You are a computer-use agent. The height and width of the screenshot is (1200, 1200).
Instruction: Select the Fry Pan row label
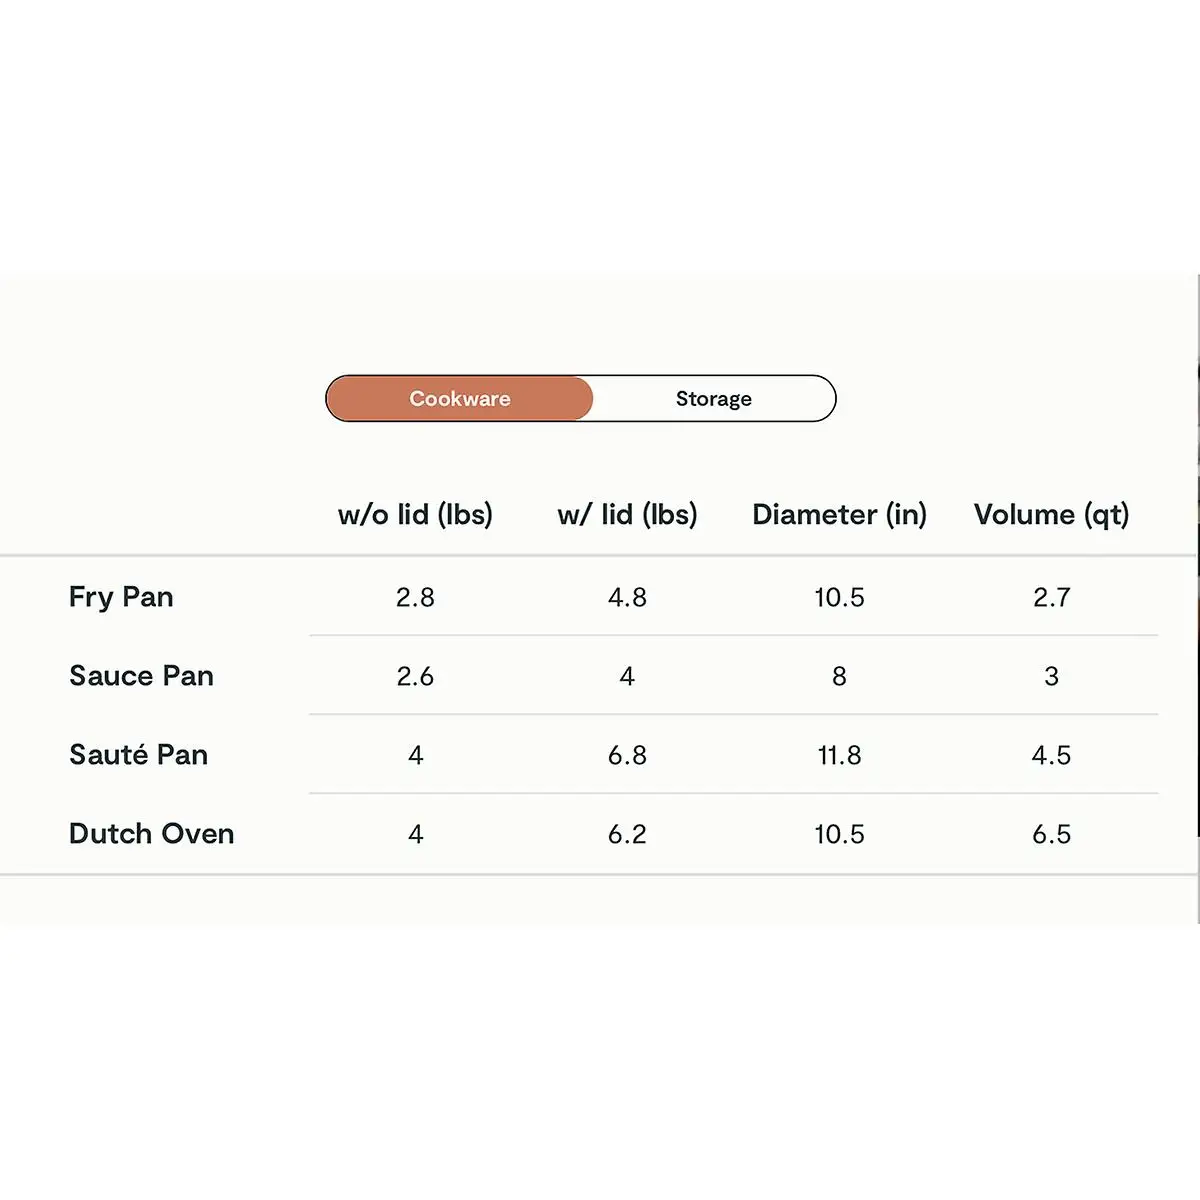121,597
